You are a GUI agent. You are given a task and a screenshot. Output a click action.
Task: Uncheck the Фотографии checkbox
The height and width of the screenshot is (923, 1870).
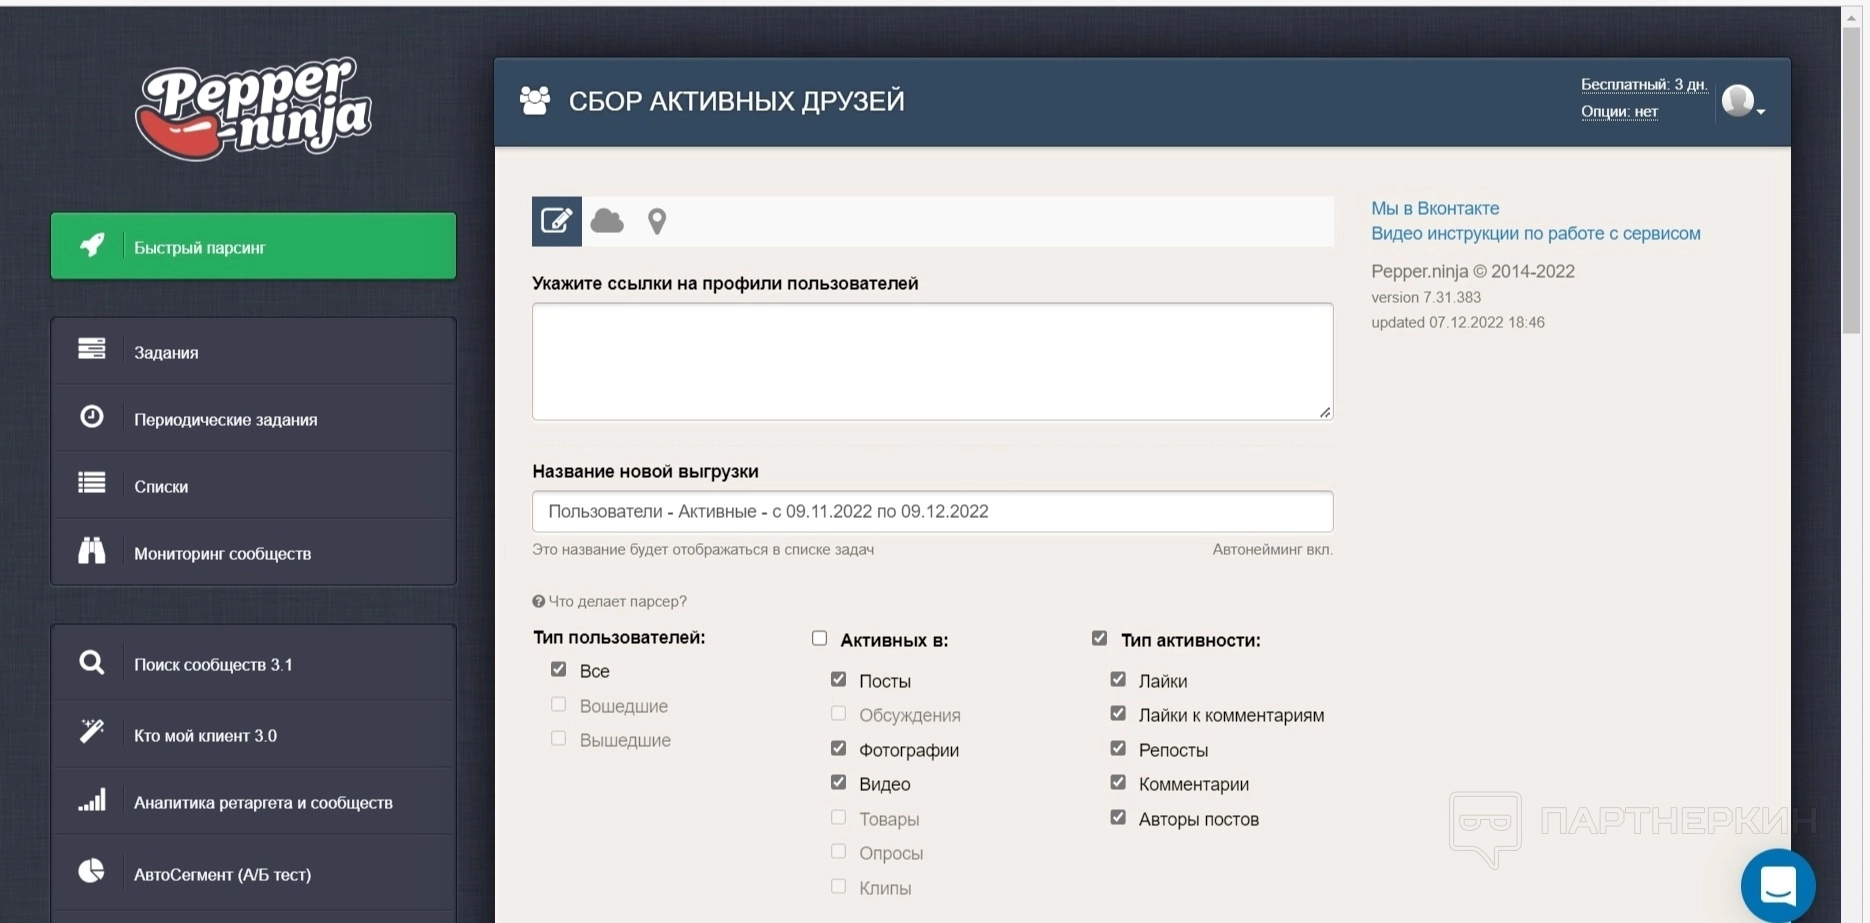838,748
